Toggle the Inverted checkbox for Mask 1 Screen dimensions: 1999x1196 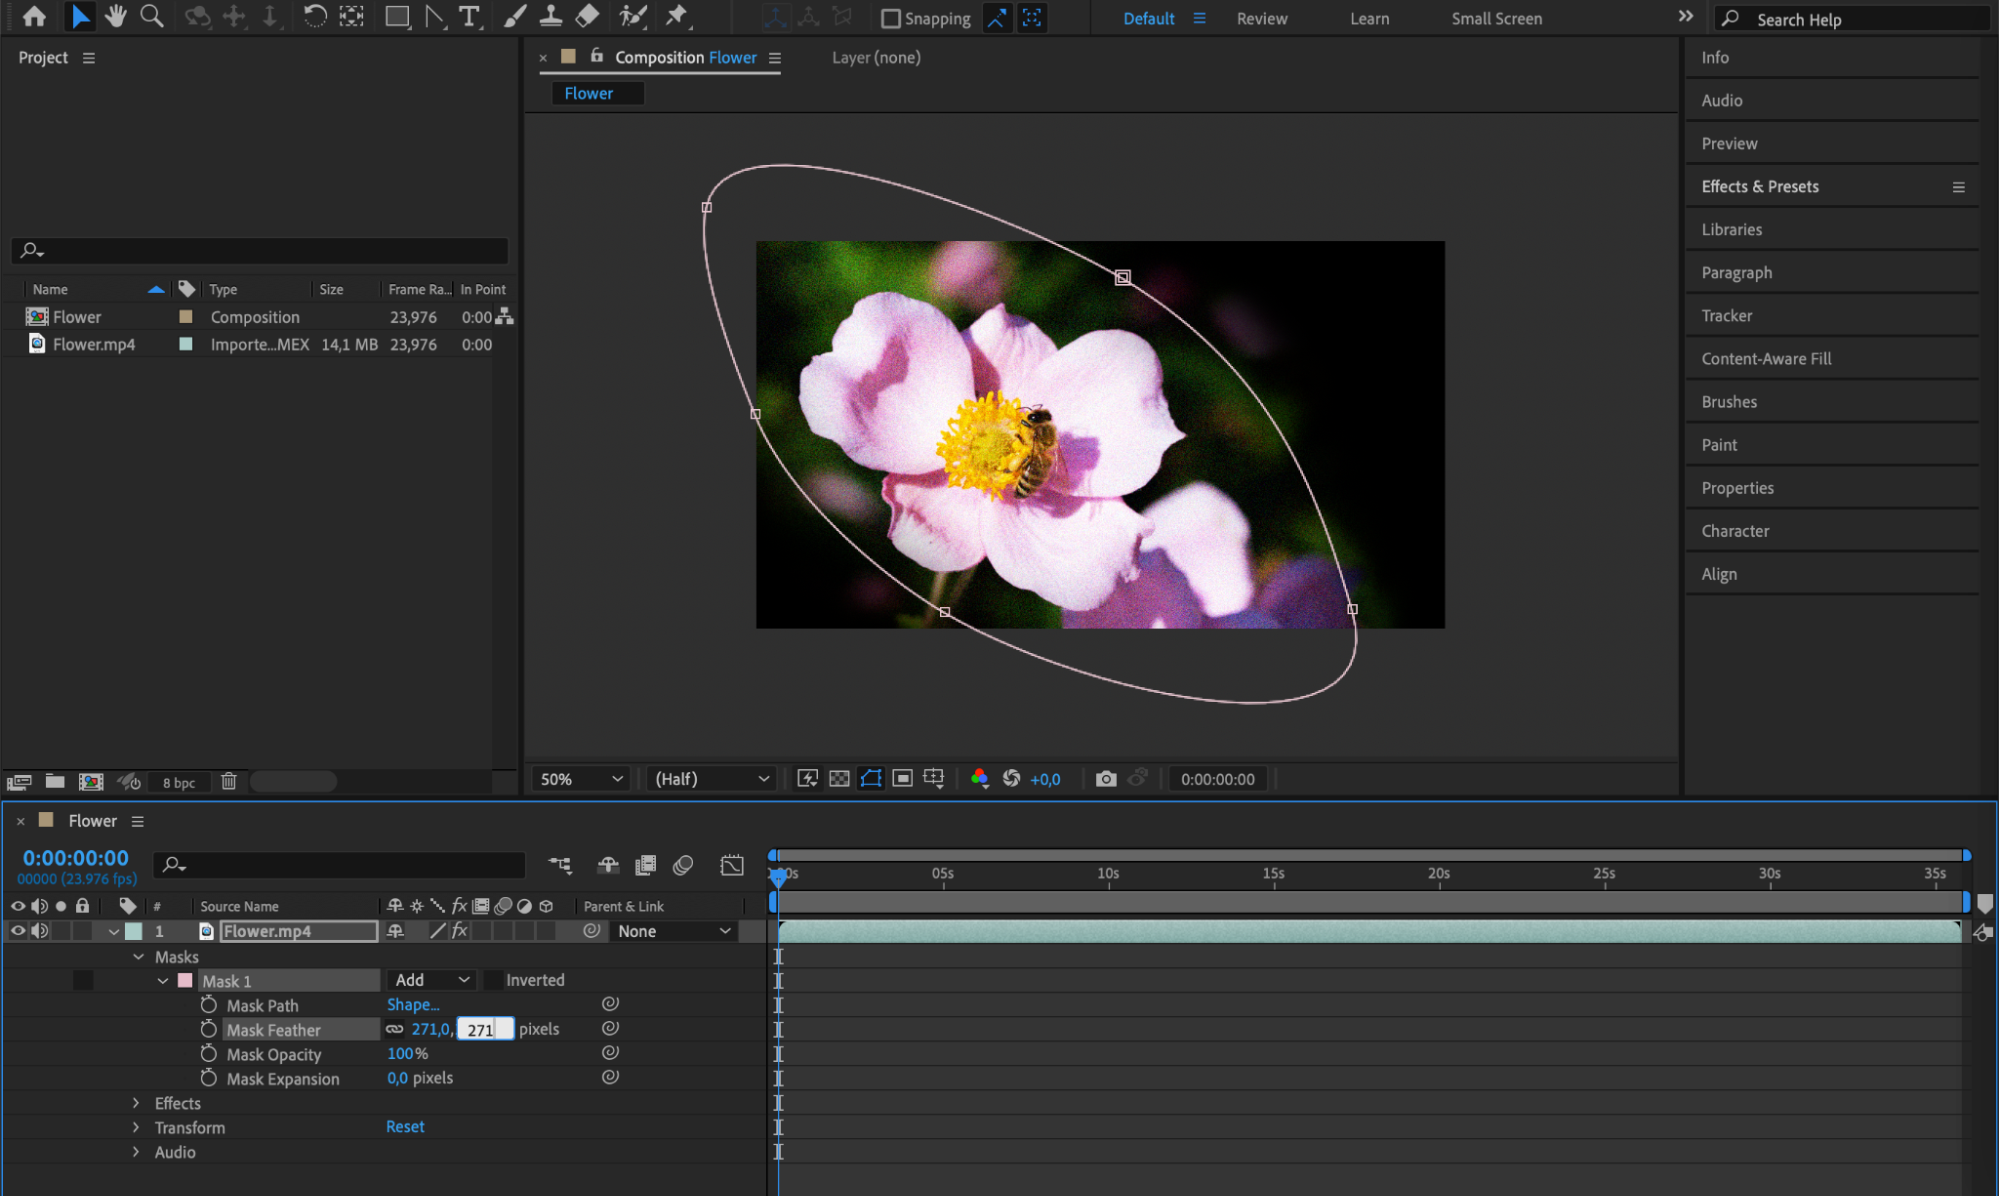point(493,980)
